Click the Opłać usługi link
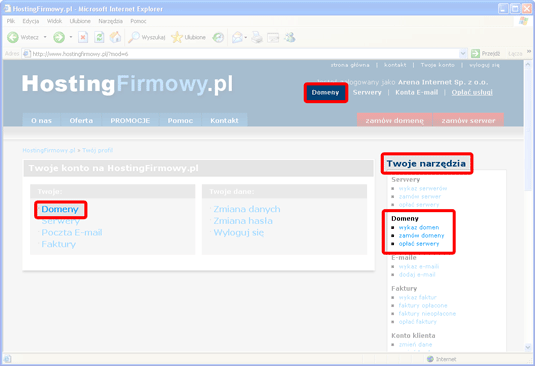The width and height of the screenshot is (535, 366). pyautogui.click(x=472, y=92)
